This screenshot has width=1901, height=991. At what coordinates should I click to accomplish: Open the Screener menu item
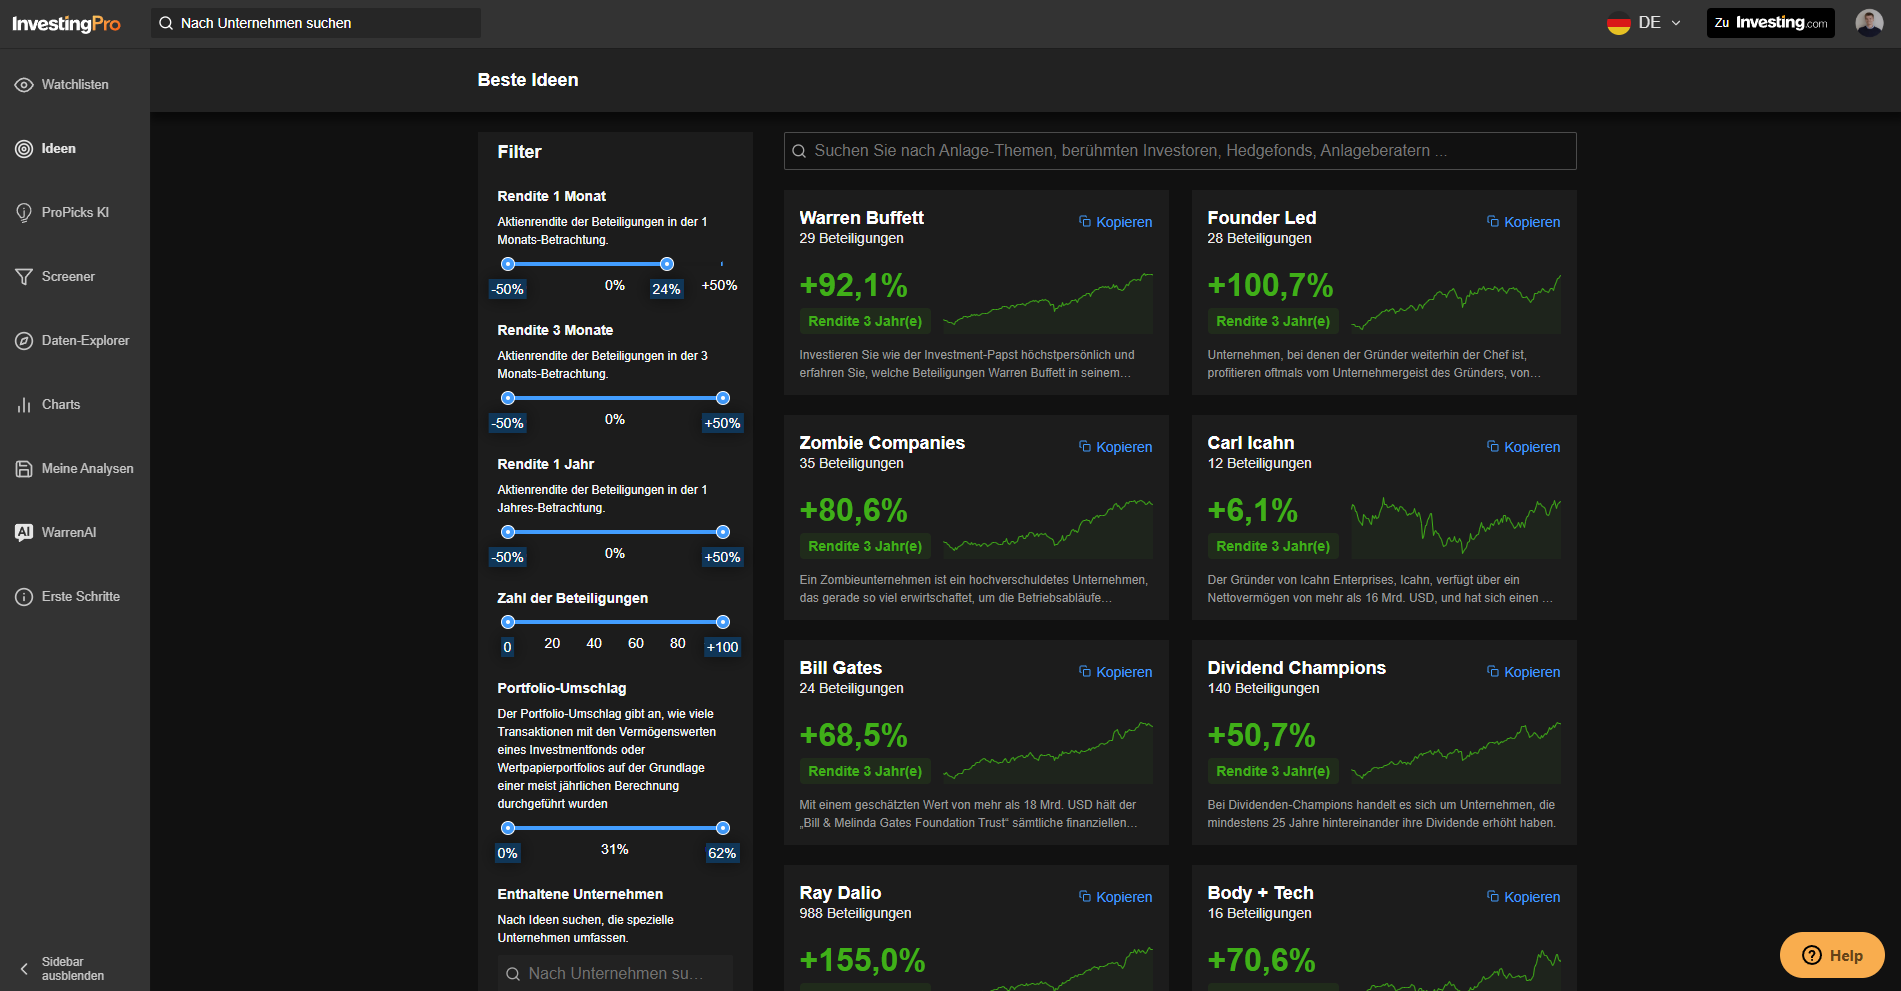coord(75,277)
